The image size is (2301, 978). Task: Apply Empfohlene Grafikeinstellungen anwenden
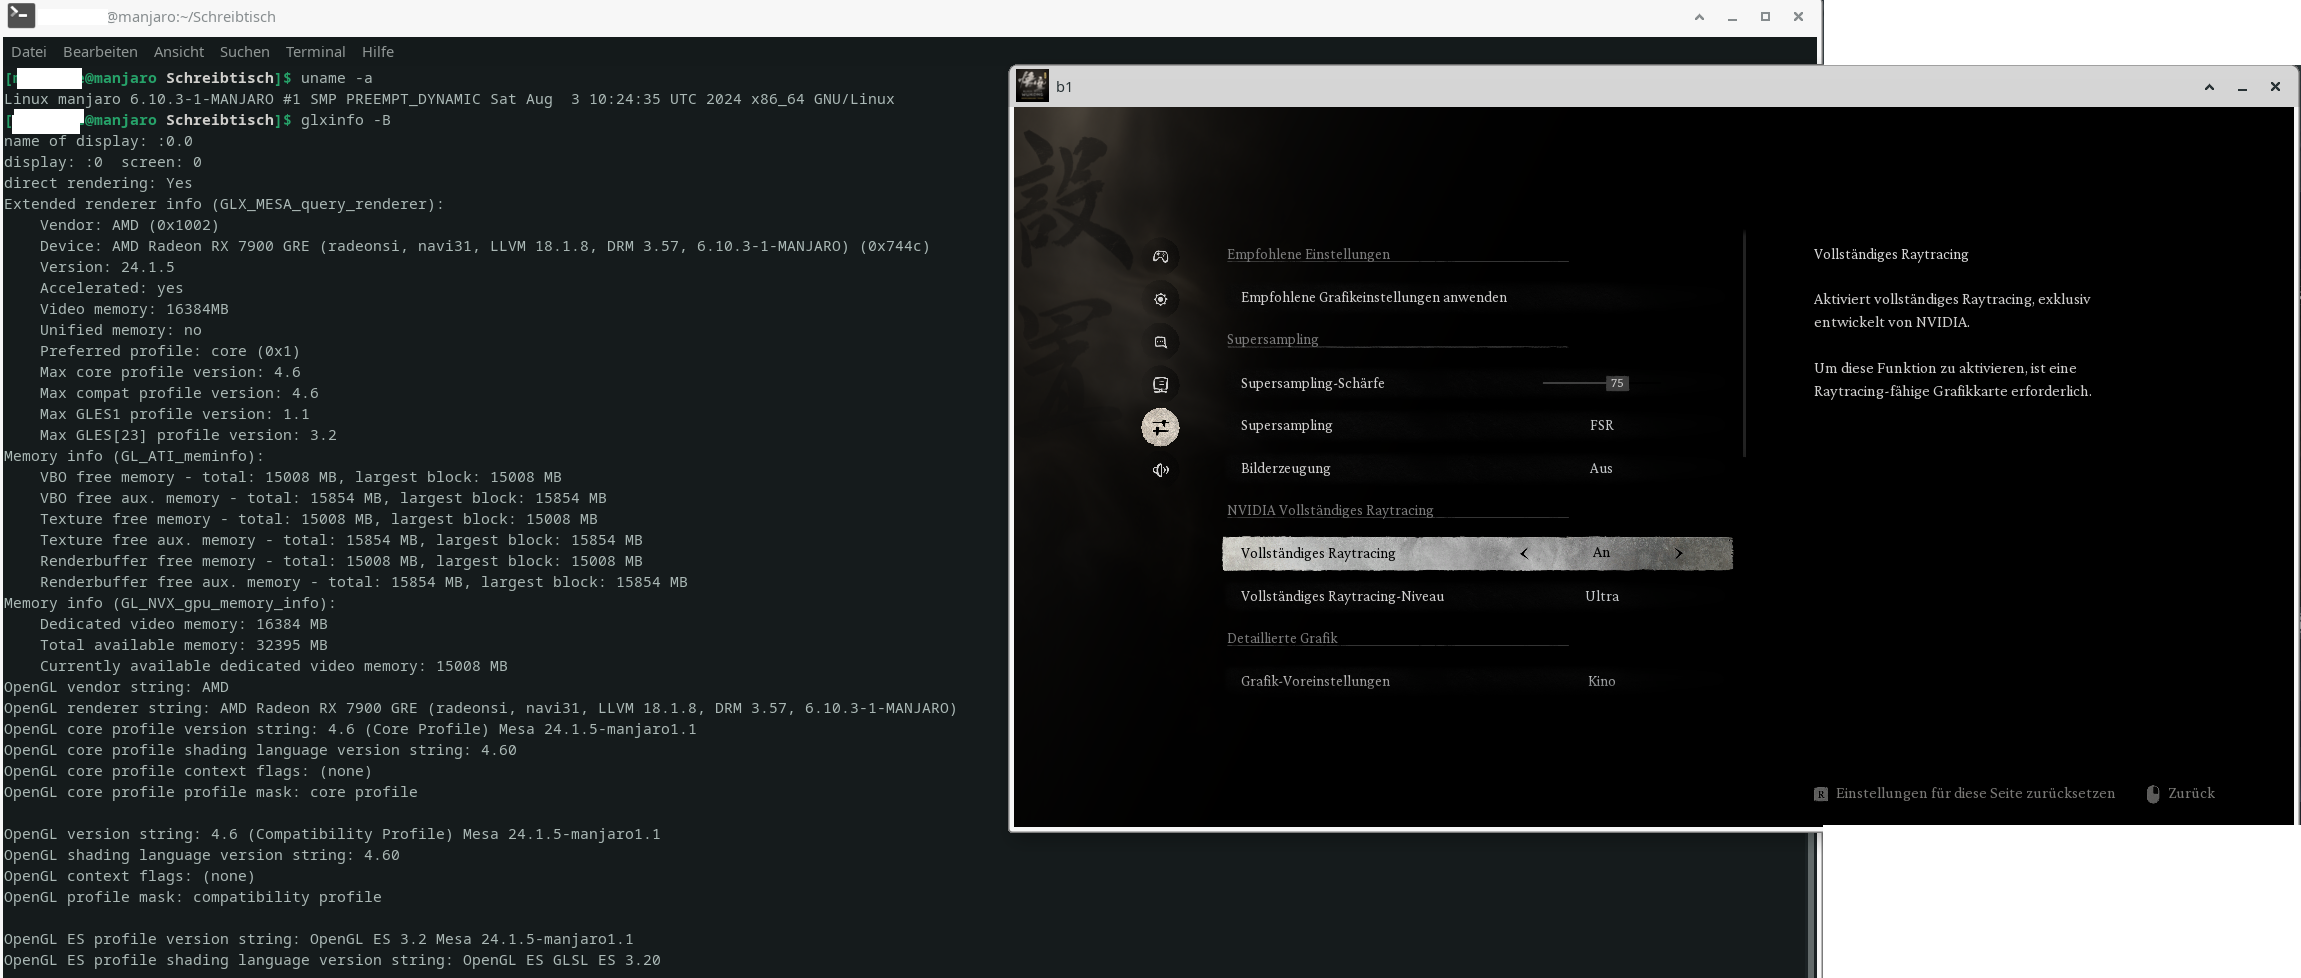(1373, 297)
